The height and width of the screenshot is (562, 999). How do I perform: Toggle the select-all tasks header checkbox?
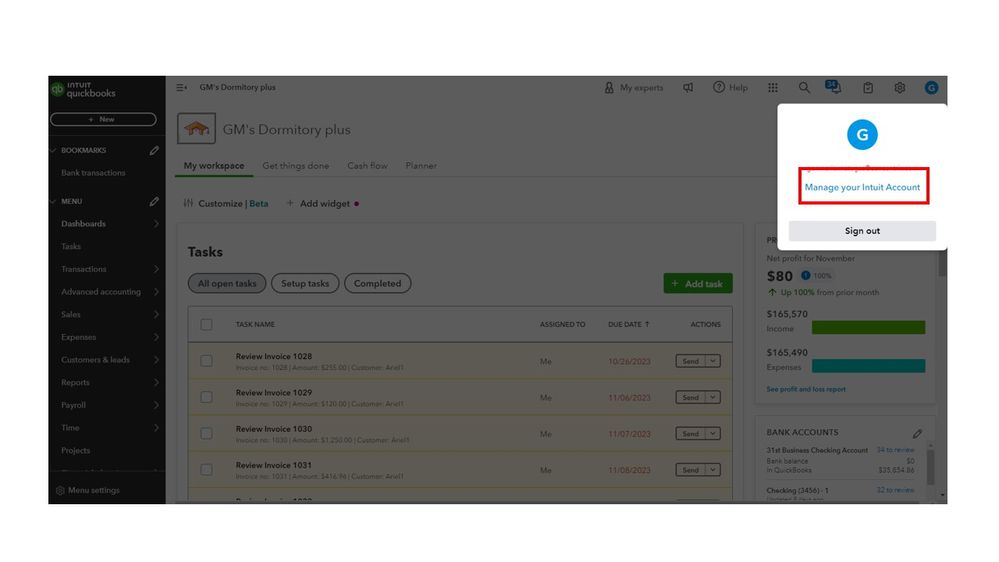click(206, 324)
